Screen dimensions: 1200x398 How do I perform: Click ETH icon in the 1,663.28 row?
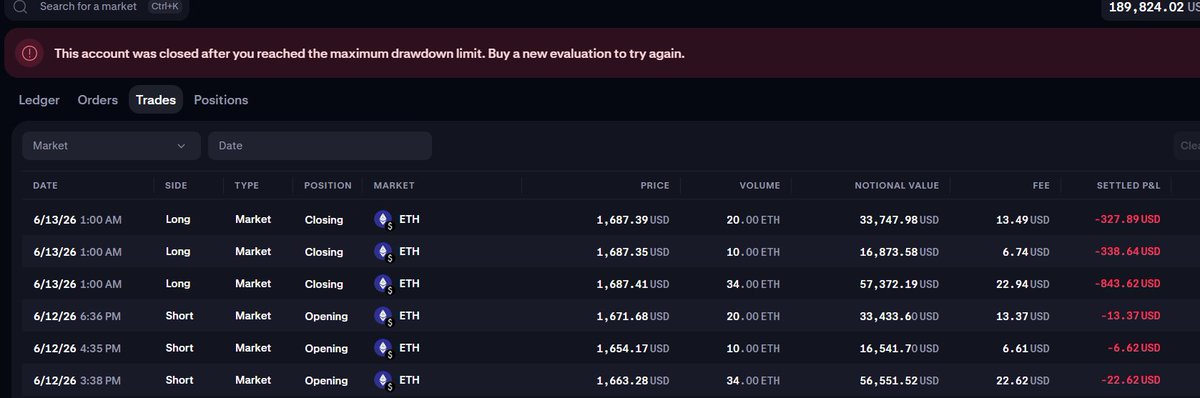383,380
